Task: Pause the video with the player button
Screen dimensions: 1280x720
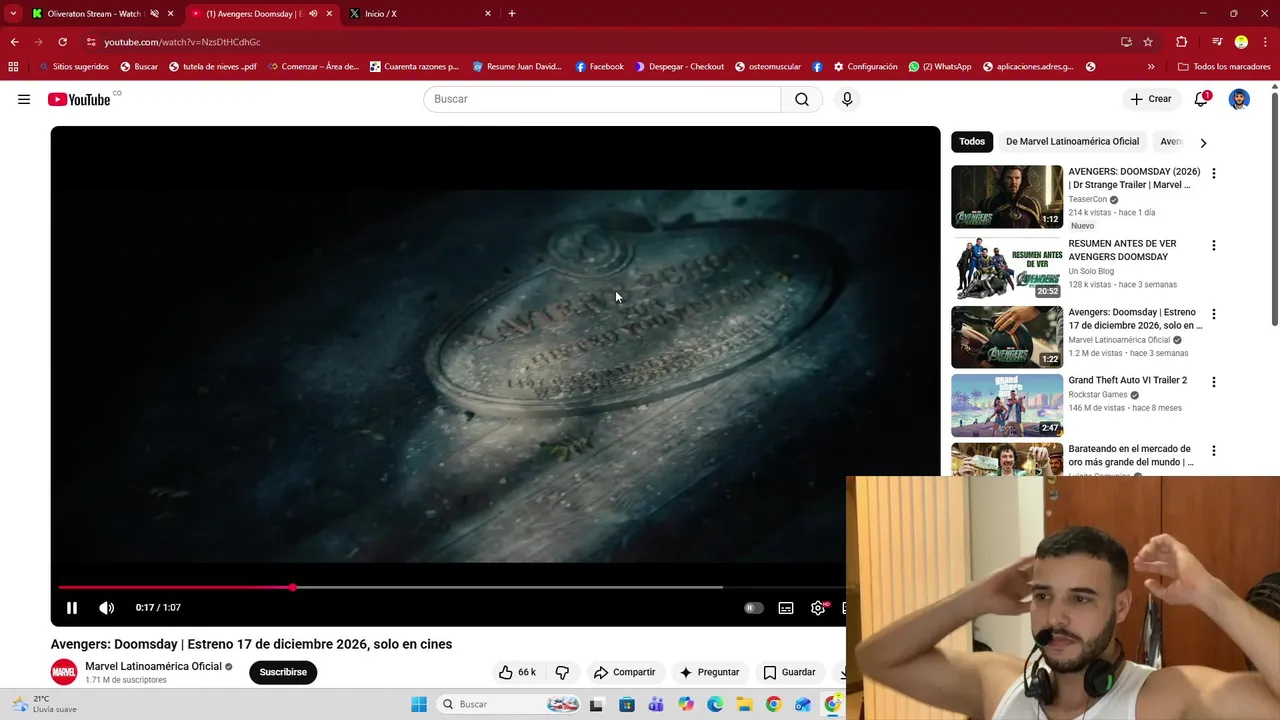Action: (x=72, y=608)
